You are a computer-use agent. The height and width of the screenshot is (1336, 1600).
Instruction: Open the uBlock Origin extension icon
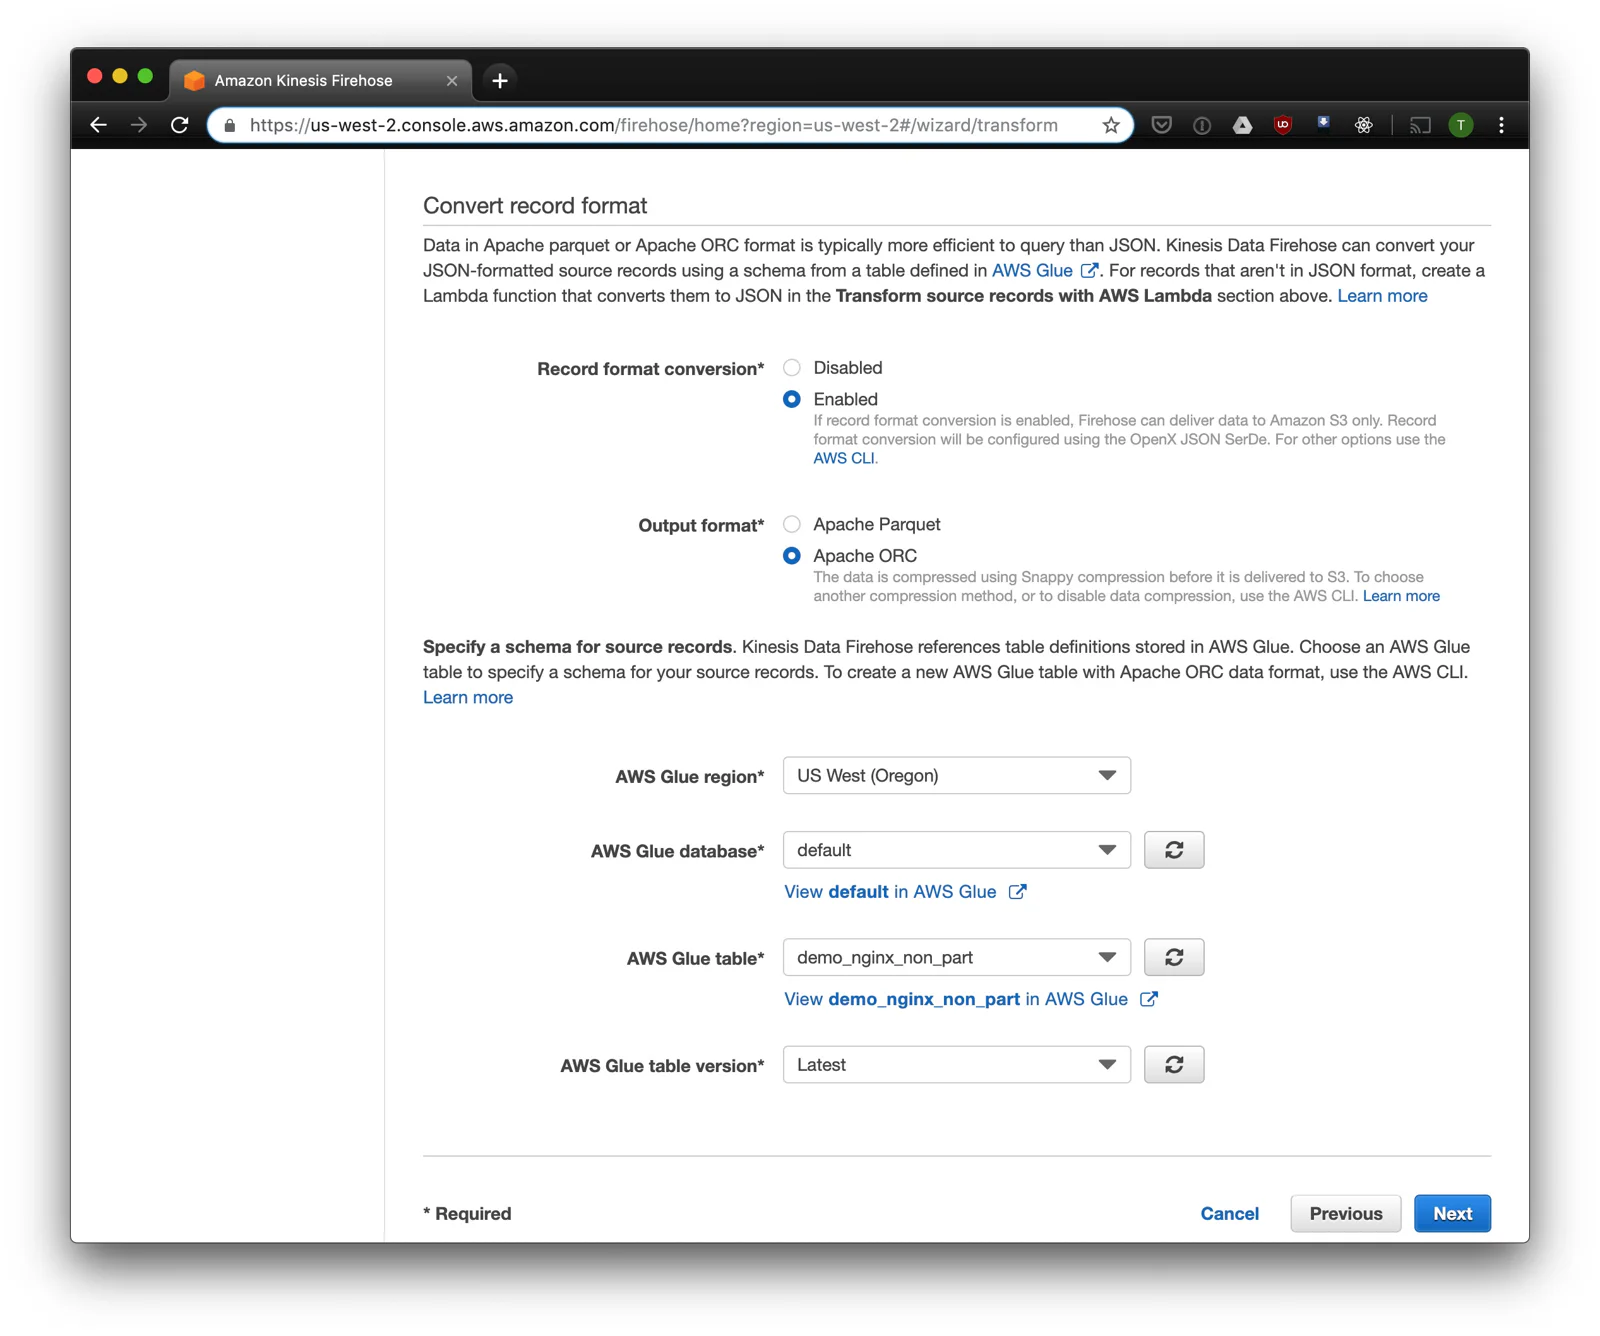[1283, 125]
